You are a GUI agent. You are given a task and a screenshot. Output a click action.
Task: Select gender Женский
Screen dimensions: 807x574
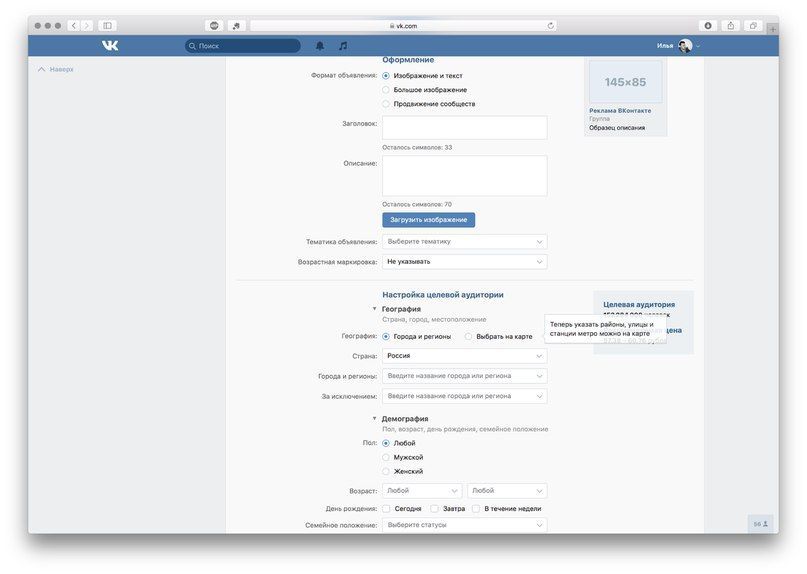click(x=386, y=471)
